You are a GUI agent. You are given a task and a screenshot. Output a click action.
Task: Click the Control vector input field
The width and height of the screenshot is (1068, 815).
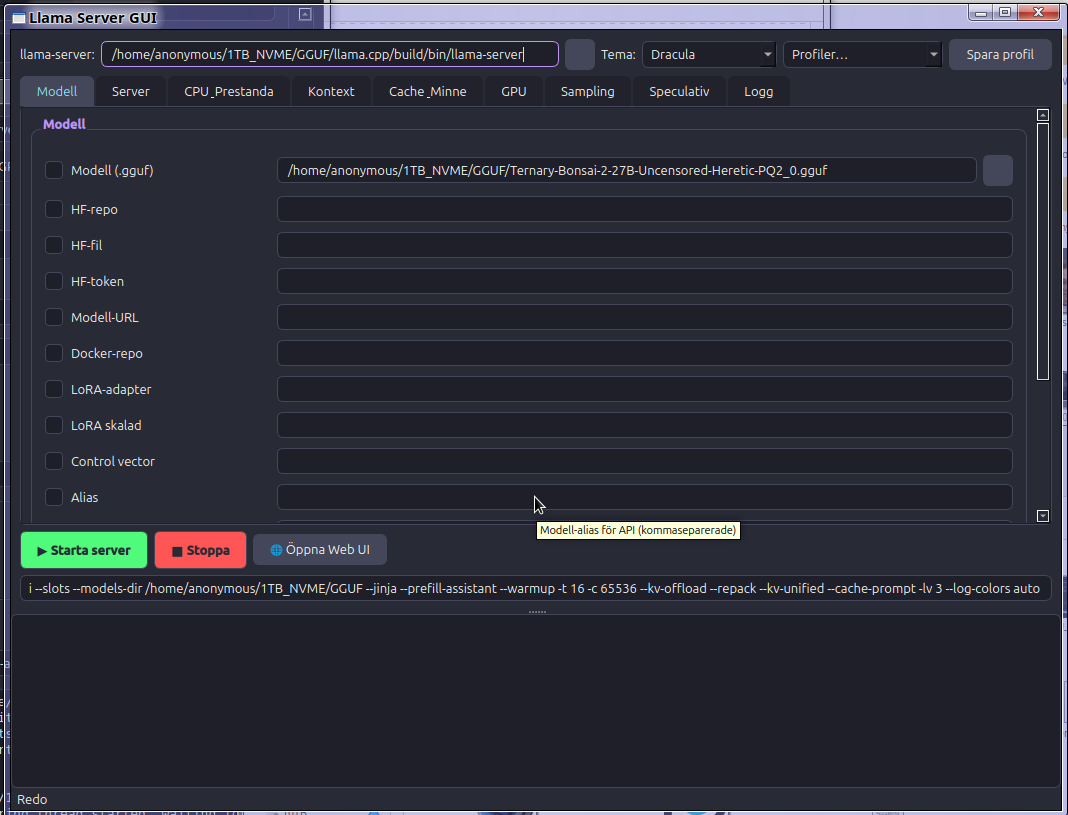[644, 462]
